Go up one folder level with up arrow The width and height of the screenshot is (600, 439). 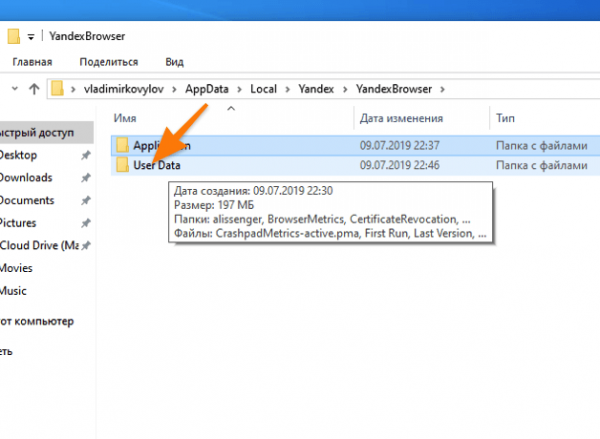(x=34, y=89)
